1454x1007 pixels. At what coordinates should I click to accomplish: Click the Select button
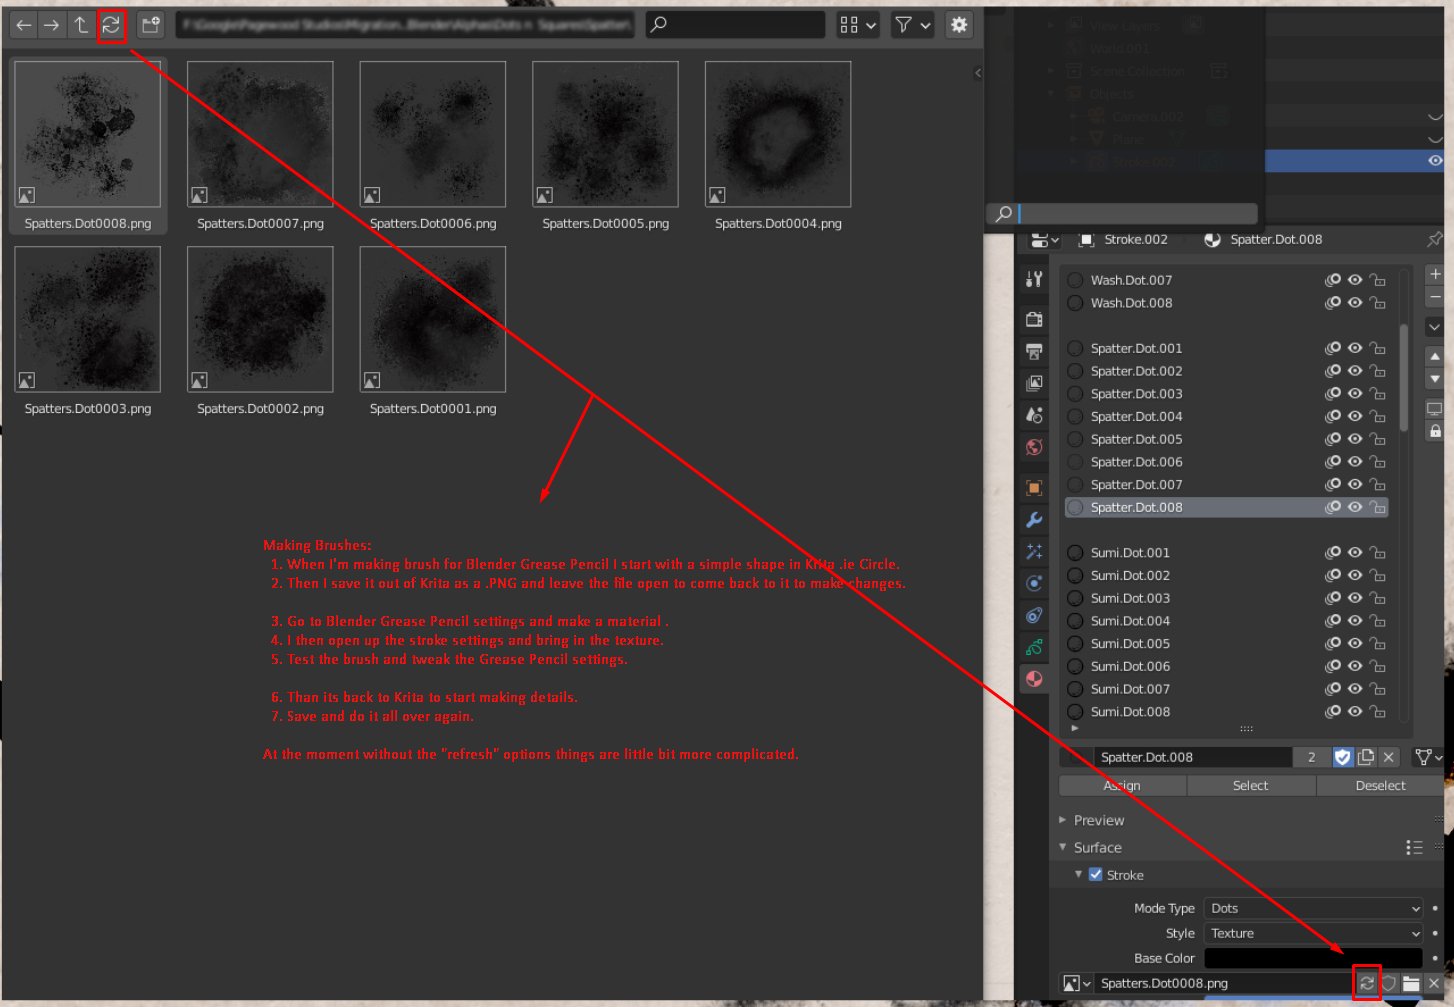click(1251, 786)
